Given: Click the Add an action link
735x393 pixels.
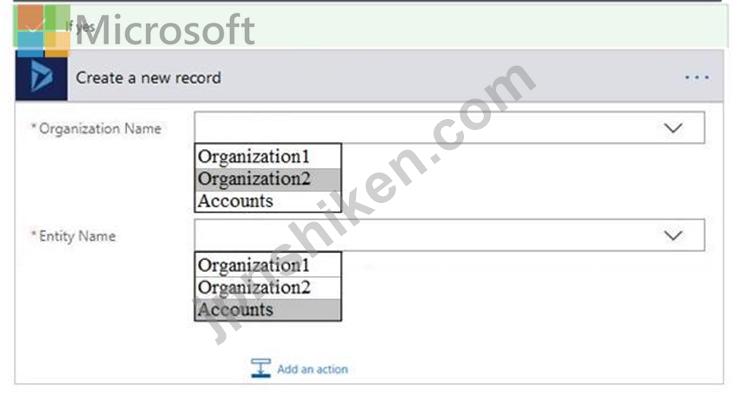Looking at the screenshot, I should coord(312,369).
